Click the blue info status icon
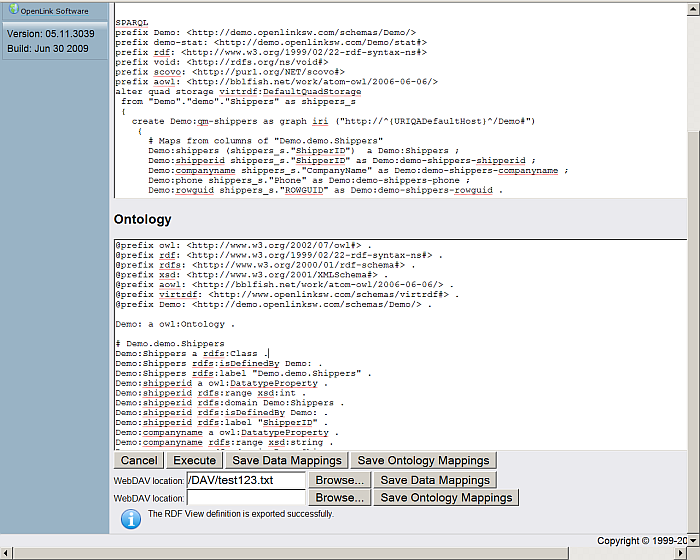 tap(131, 517)
